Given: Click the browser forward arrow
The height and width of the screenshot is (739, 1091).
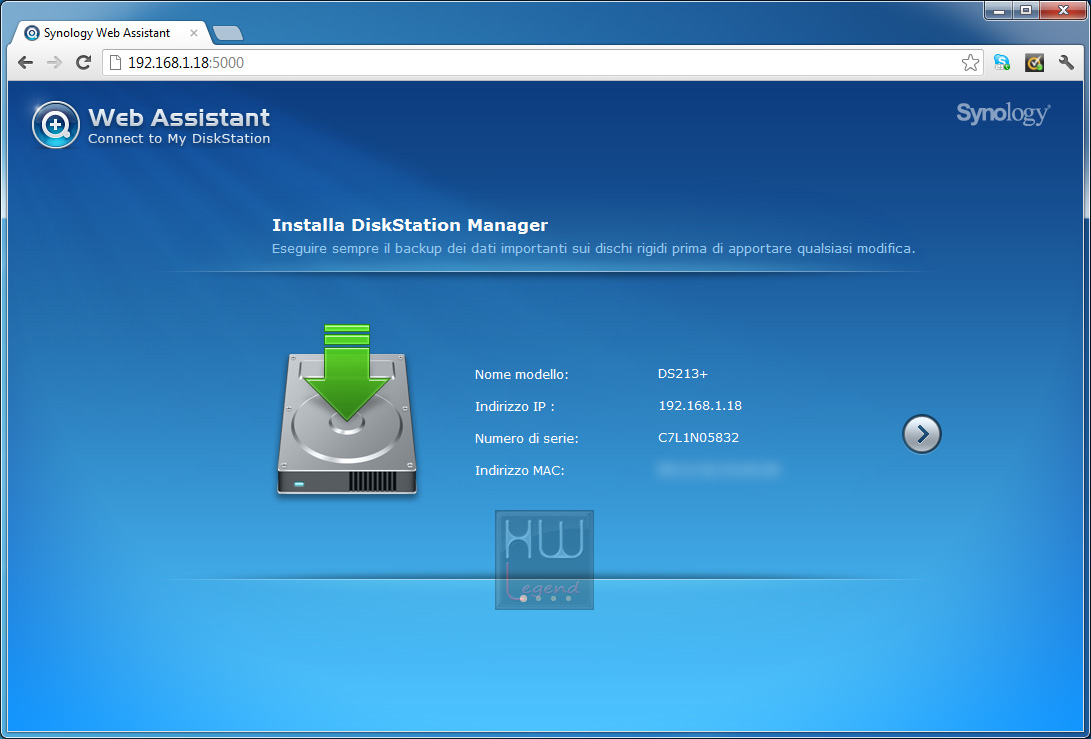Looking at the screenshot, I should [54, 63].
